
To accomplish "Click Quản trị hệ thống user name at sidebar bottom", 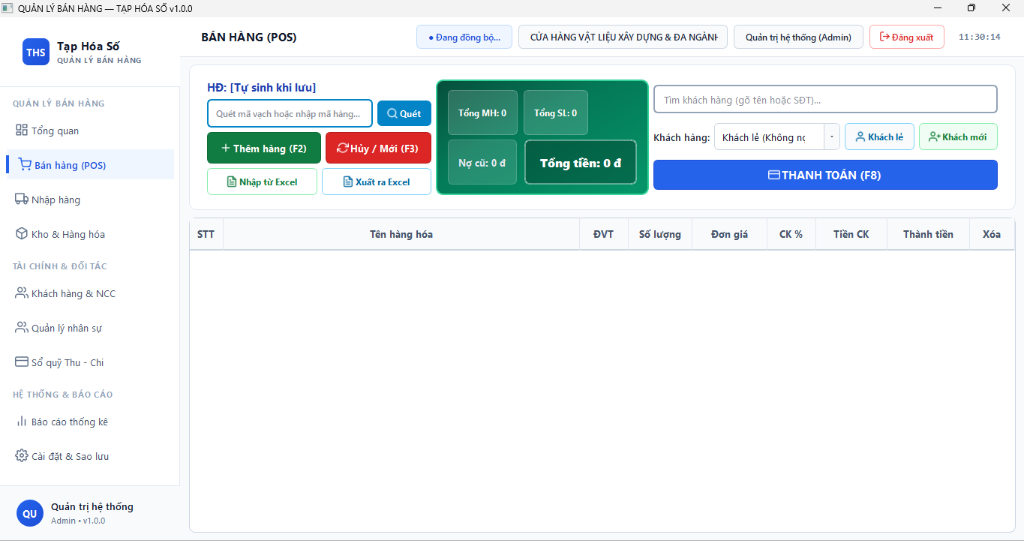I will pyautogui.click(x=92, y=506).
